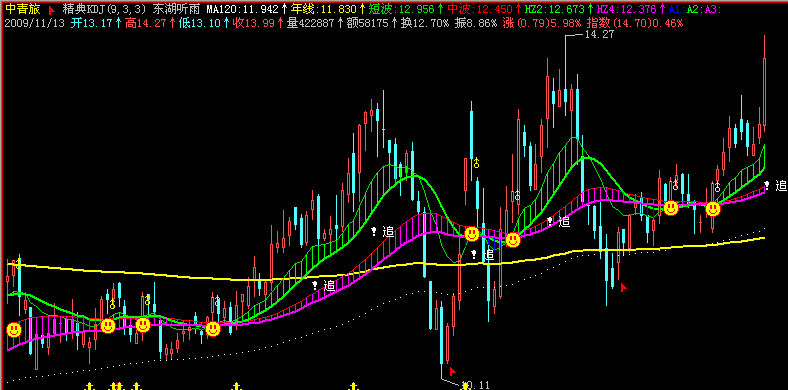Click the turnover rate 换12.70%
This screenshot has height=390, width=788.
(425, 23)
